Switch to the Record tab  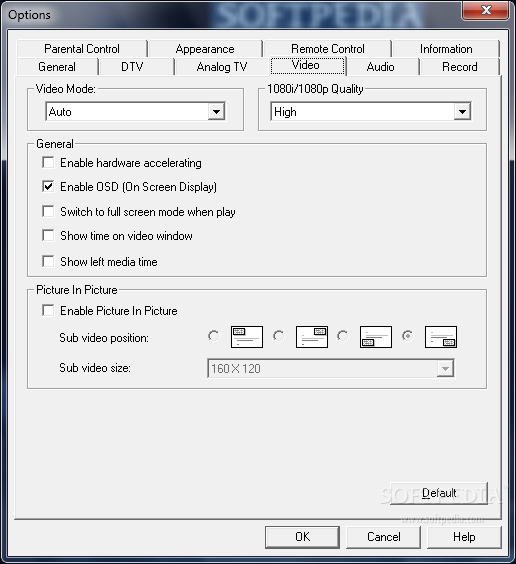(x=460, y=67)
